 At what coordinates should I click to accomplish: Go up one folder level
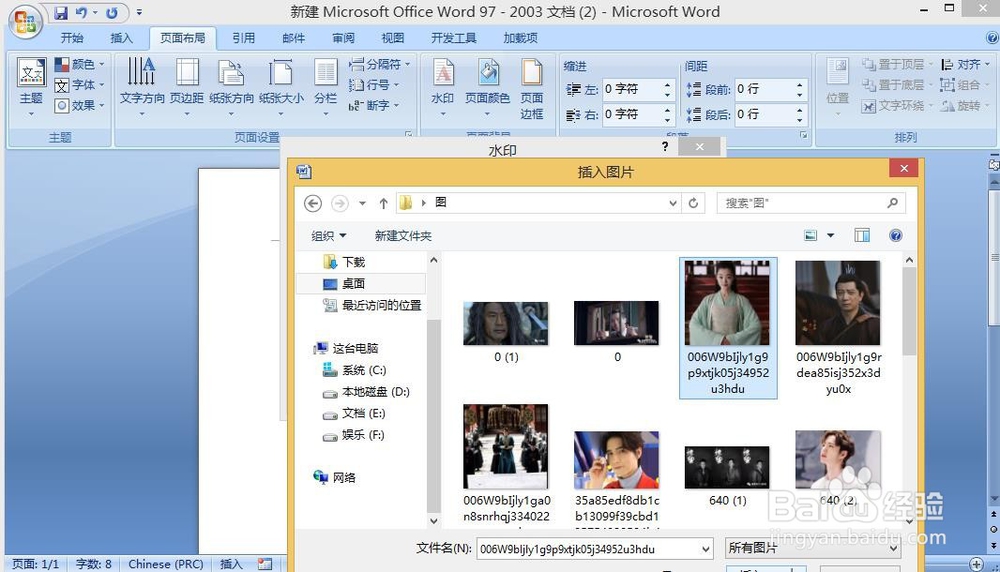(383, 203)
